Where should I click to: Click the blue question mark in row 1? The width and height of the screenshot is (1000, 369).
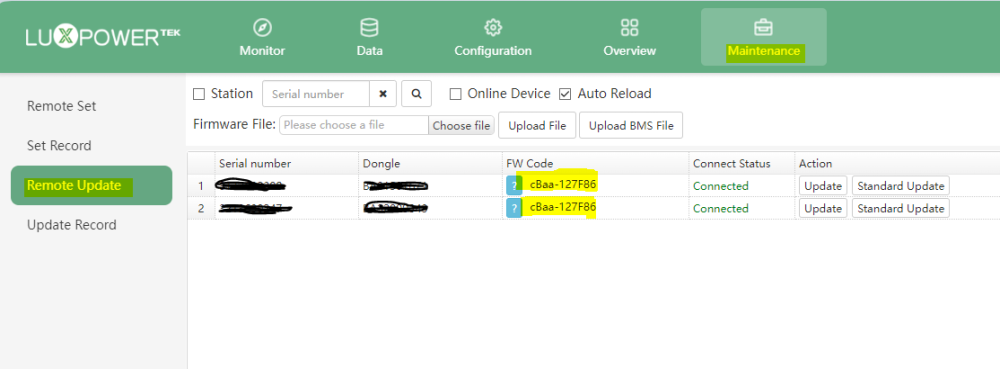(x=514, y=186)
